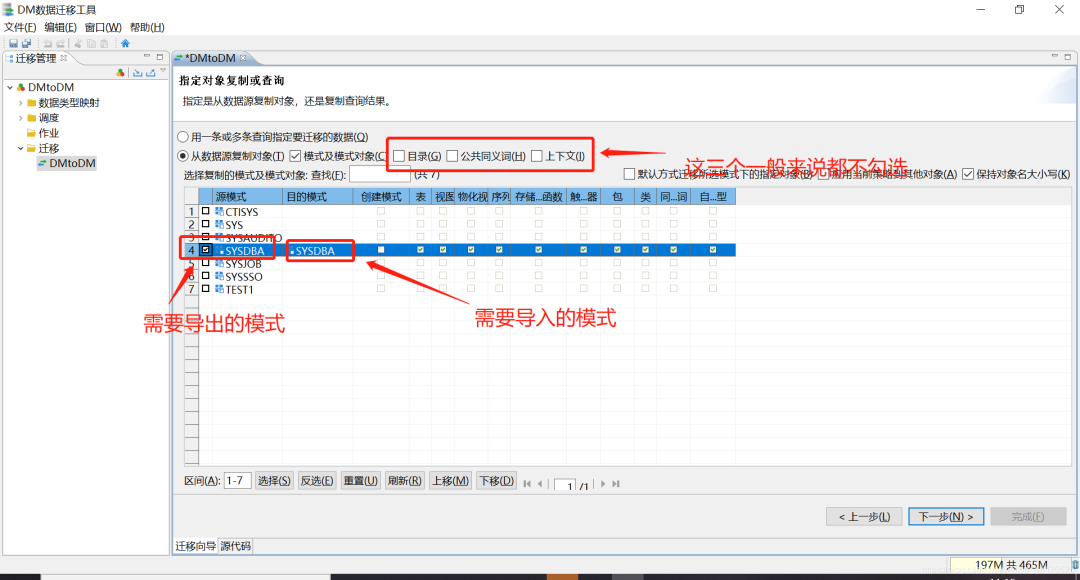This screenshot has height=580, width=1080.
Task: Collapse the DMtoDM root tree node
Action: coord(10,87)
